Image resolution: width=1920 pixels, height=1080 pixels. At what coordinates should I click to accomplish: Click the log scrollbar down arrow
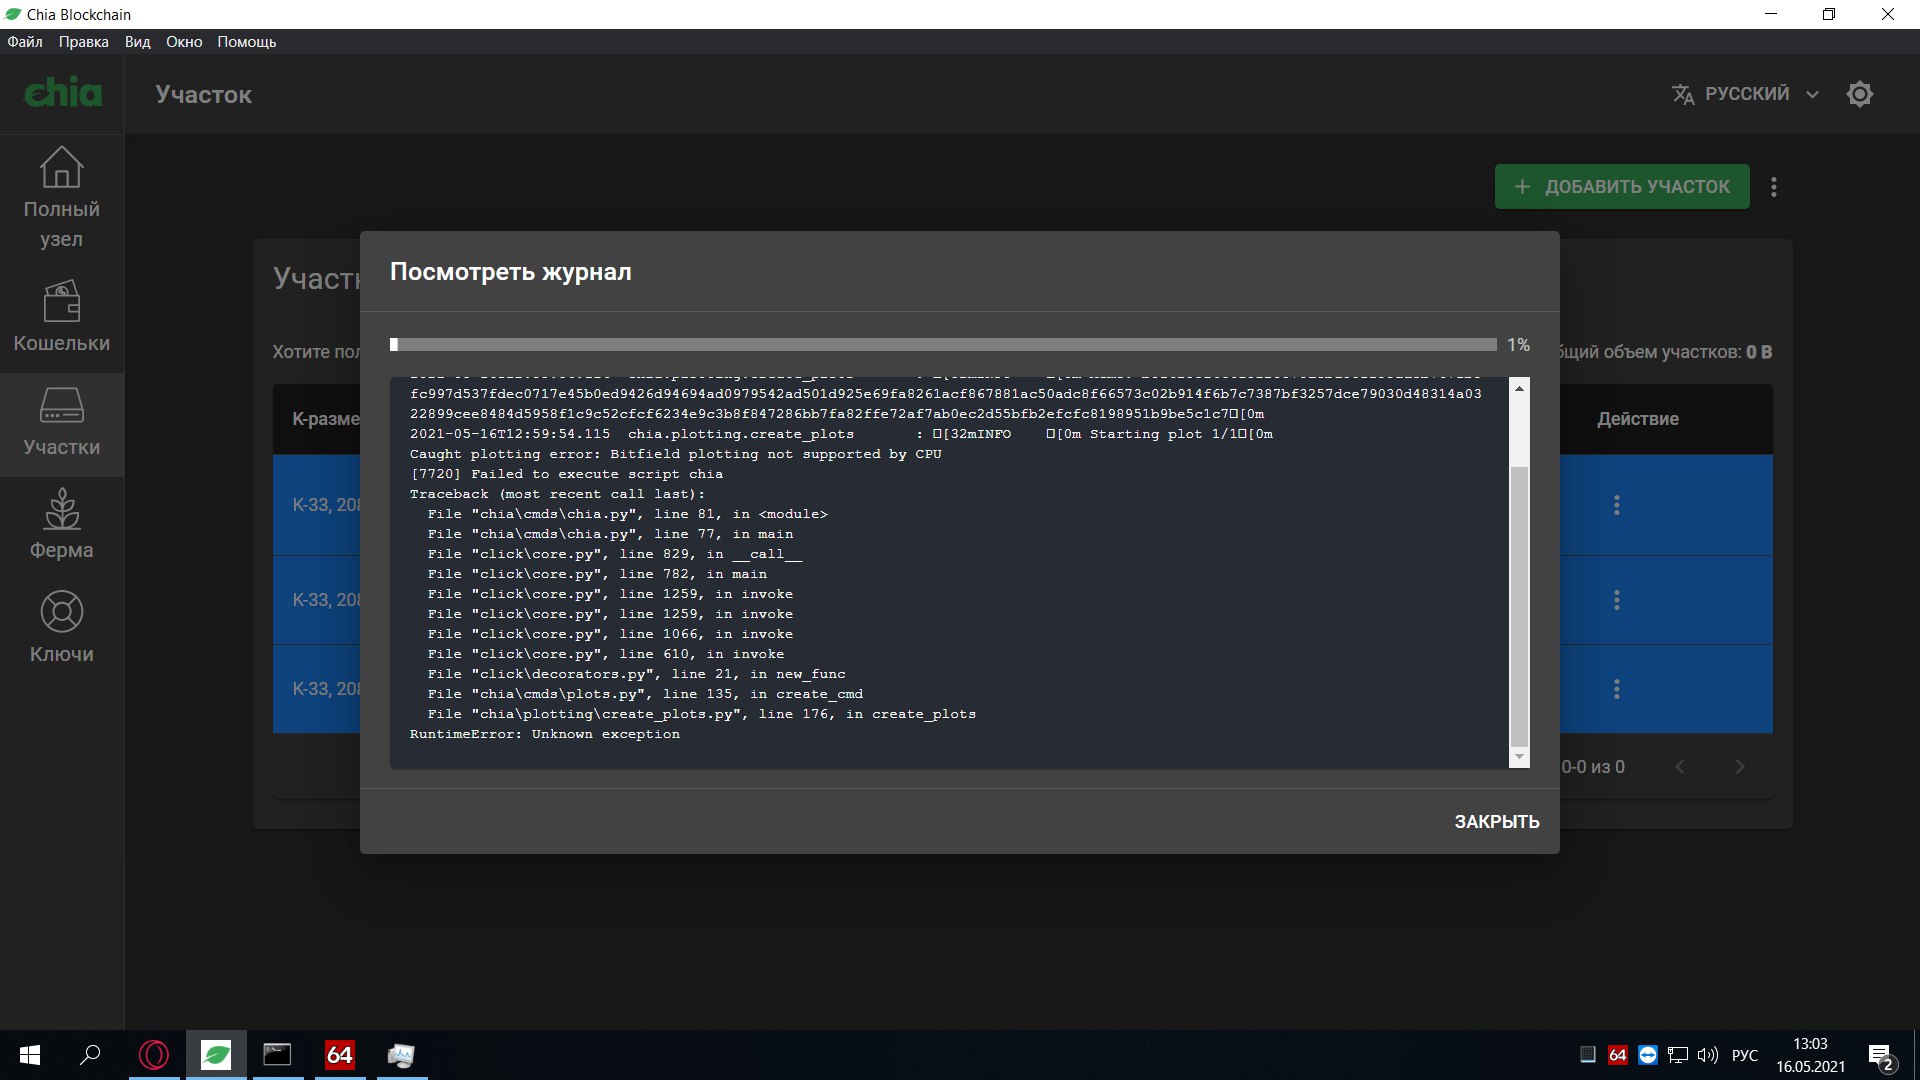[1519, 758]
